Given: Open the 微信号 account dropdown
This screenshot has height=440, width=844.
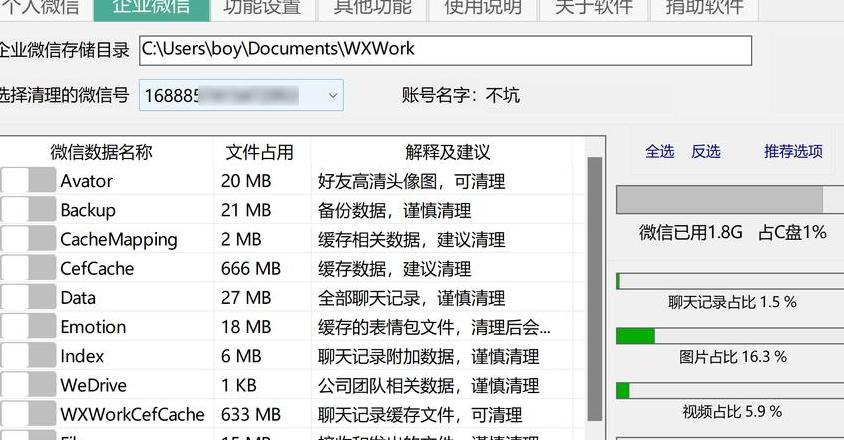Looking at the screenshot, I should pos(241,95).
